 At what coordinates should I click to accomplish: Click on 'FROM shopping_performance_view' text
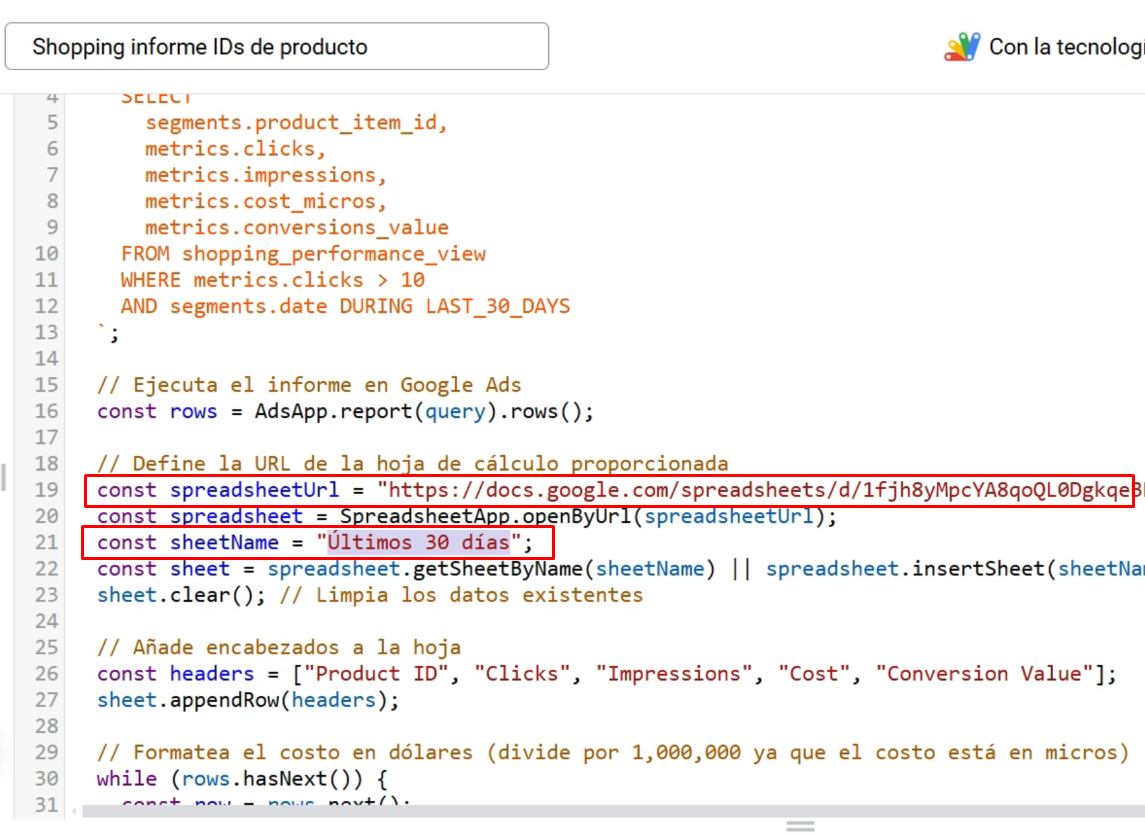click(303, 253)
